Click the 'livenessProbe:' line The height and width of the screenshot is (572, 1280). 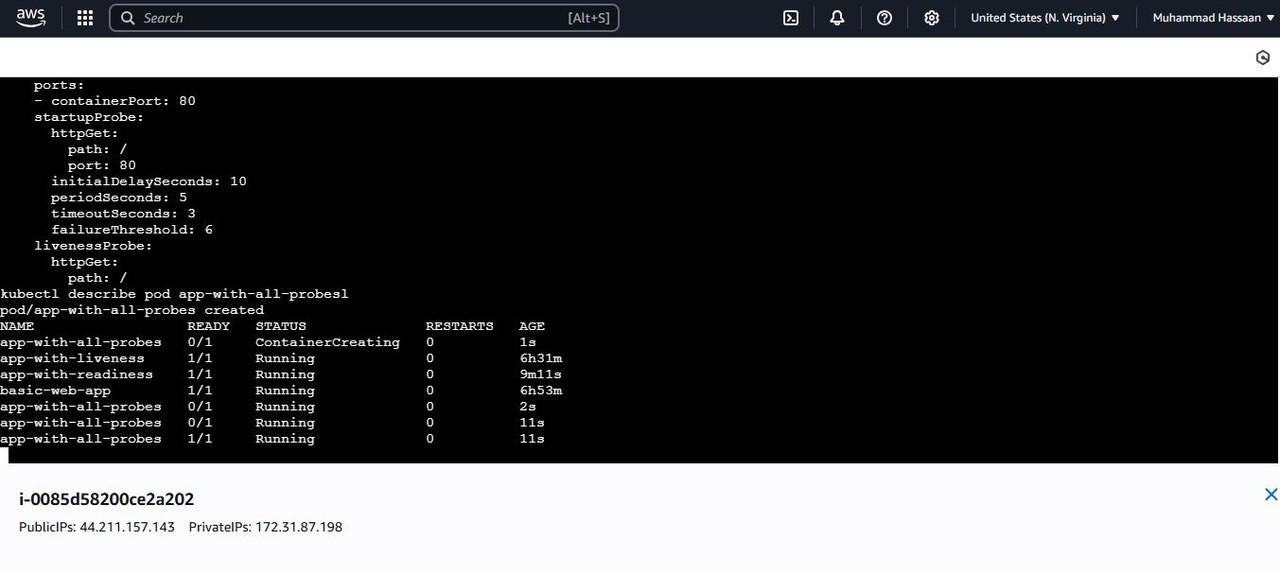pyautogui.click(x=93, y=245)
